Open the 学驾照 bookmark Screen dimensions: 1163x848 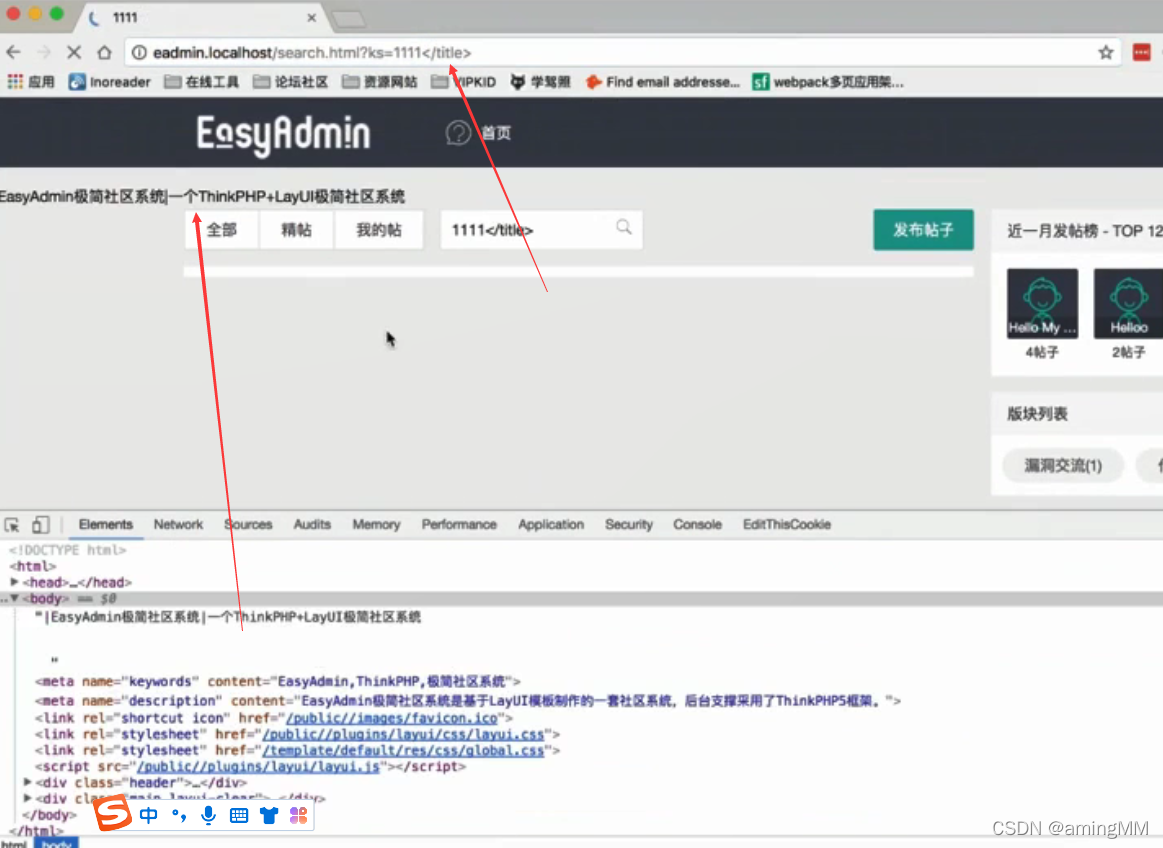point(540,82)
